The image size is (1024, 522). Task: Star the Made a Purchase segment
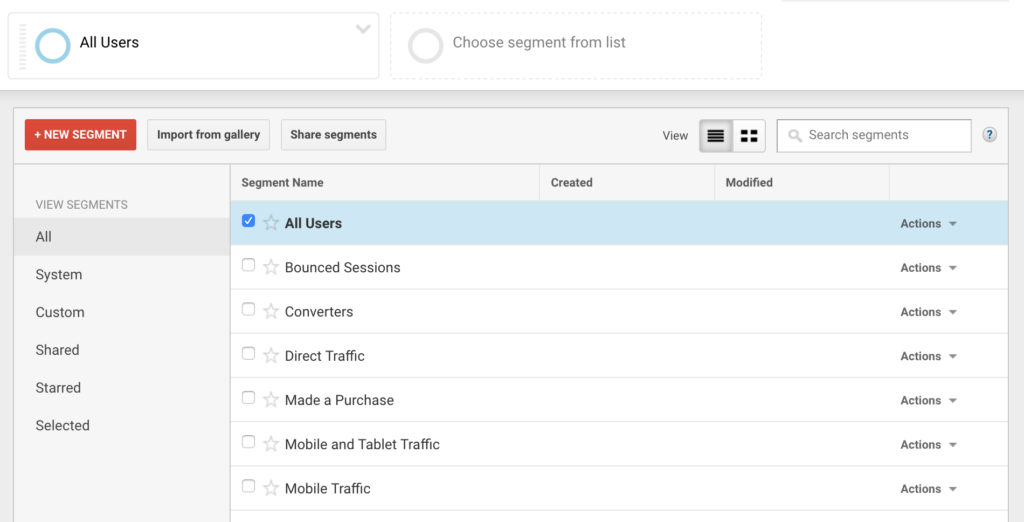click(x=270, y=400)
